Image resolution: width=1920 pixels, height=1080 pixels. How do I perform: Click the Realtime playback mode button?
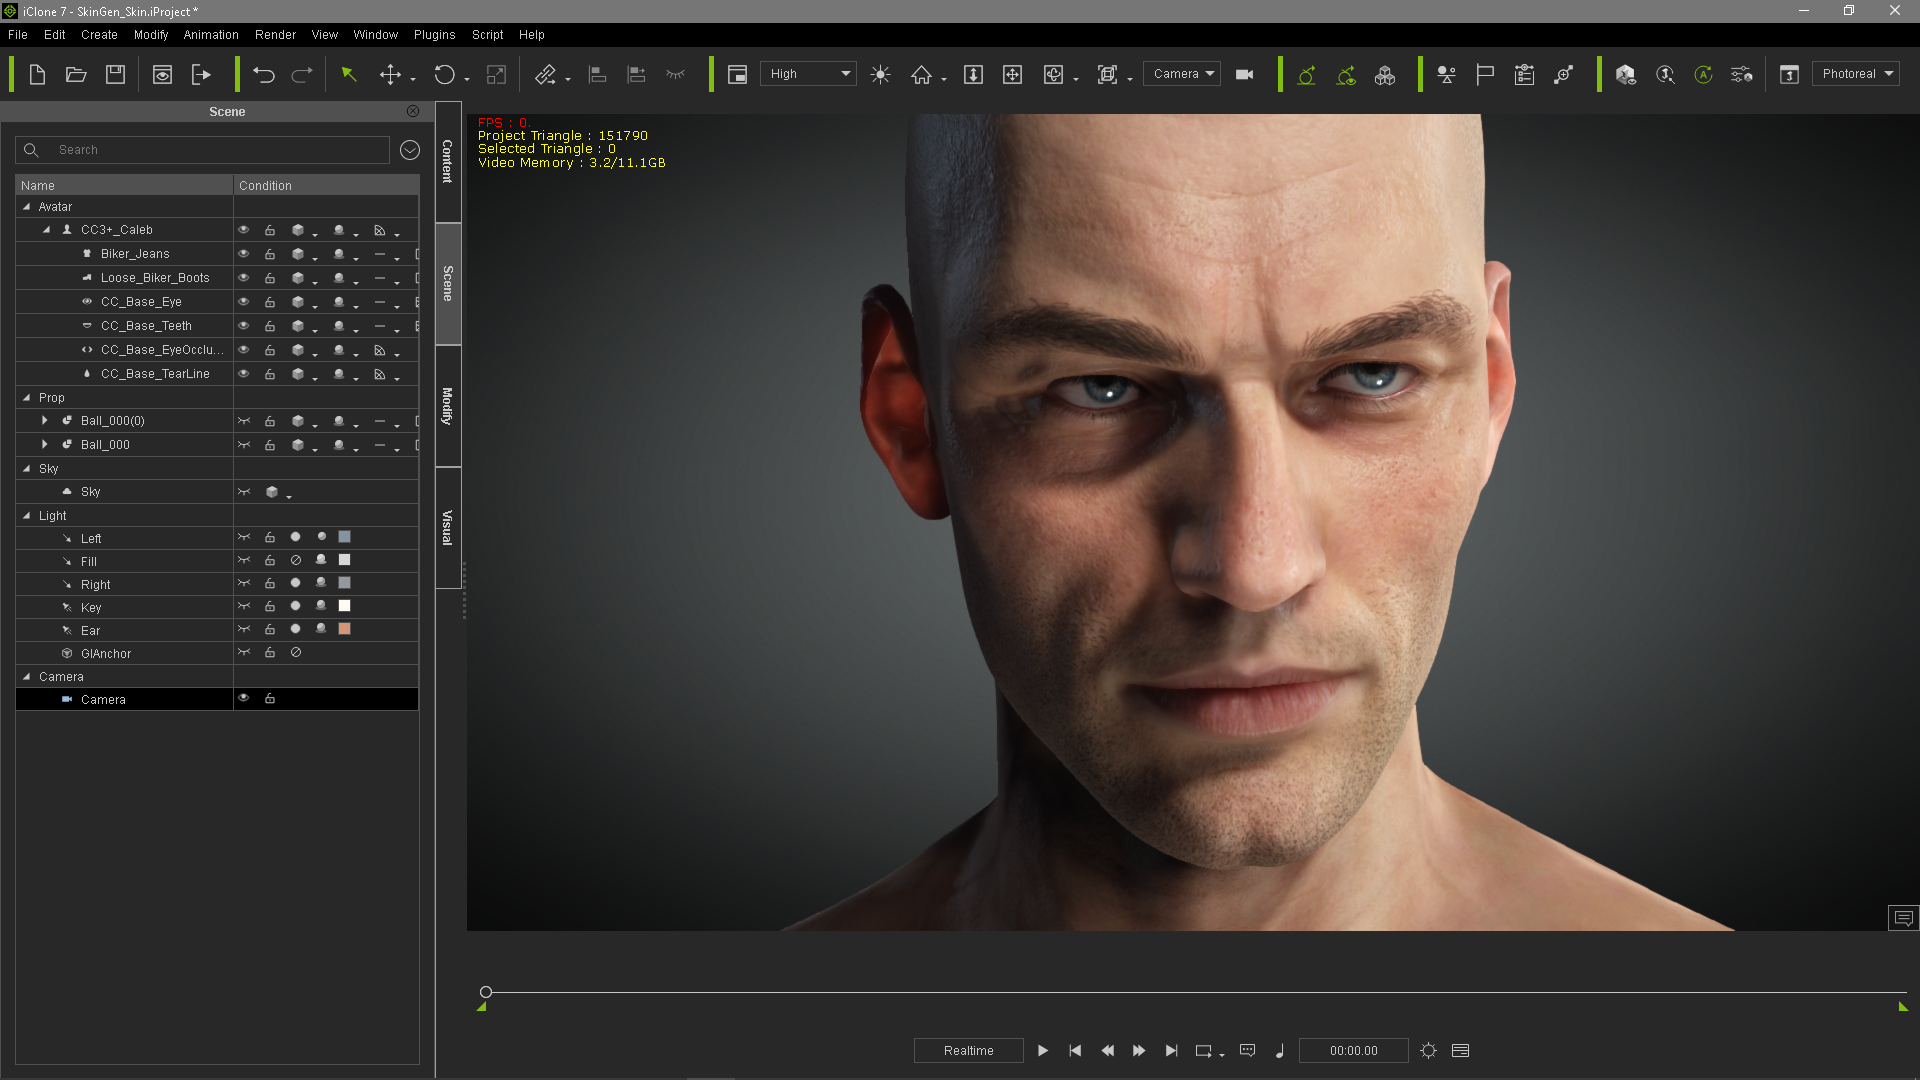click(x=968, y=1050)
